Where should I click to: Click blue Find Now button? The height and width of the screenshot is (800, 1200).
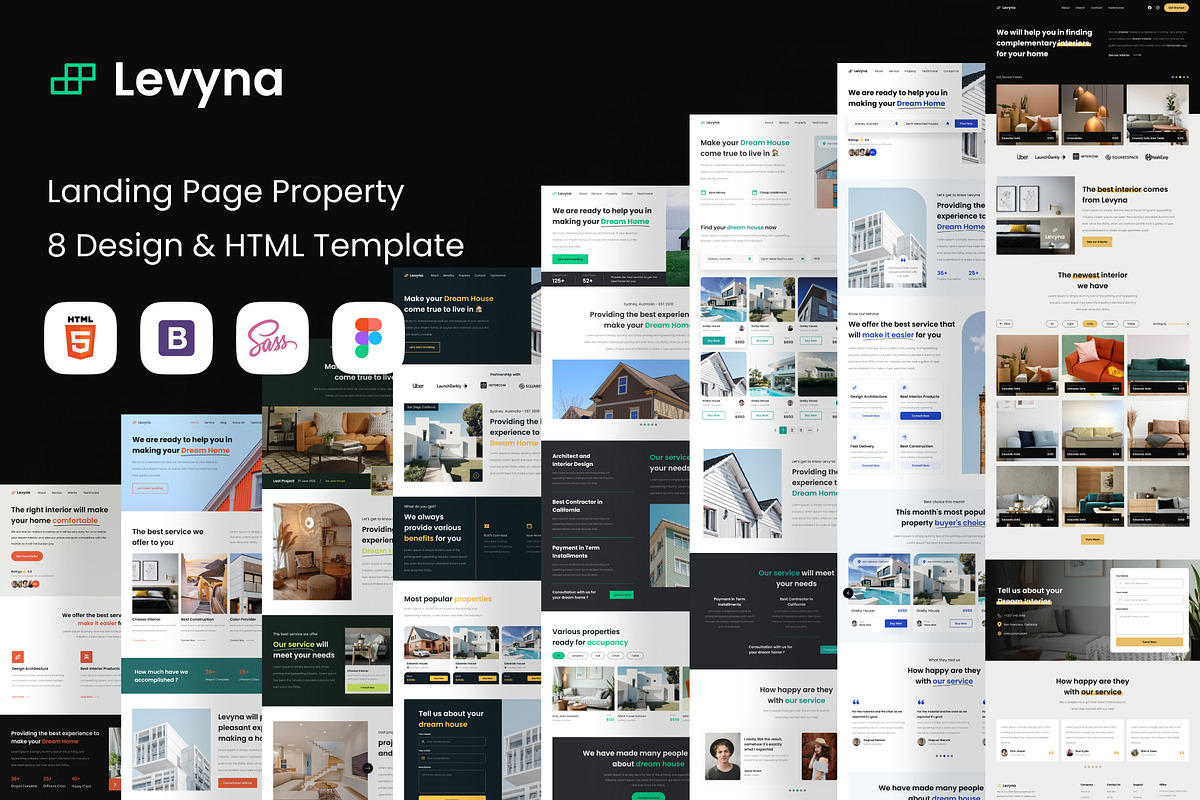pos(965,124)
